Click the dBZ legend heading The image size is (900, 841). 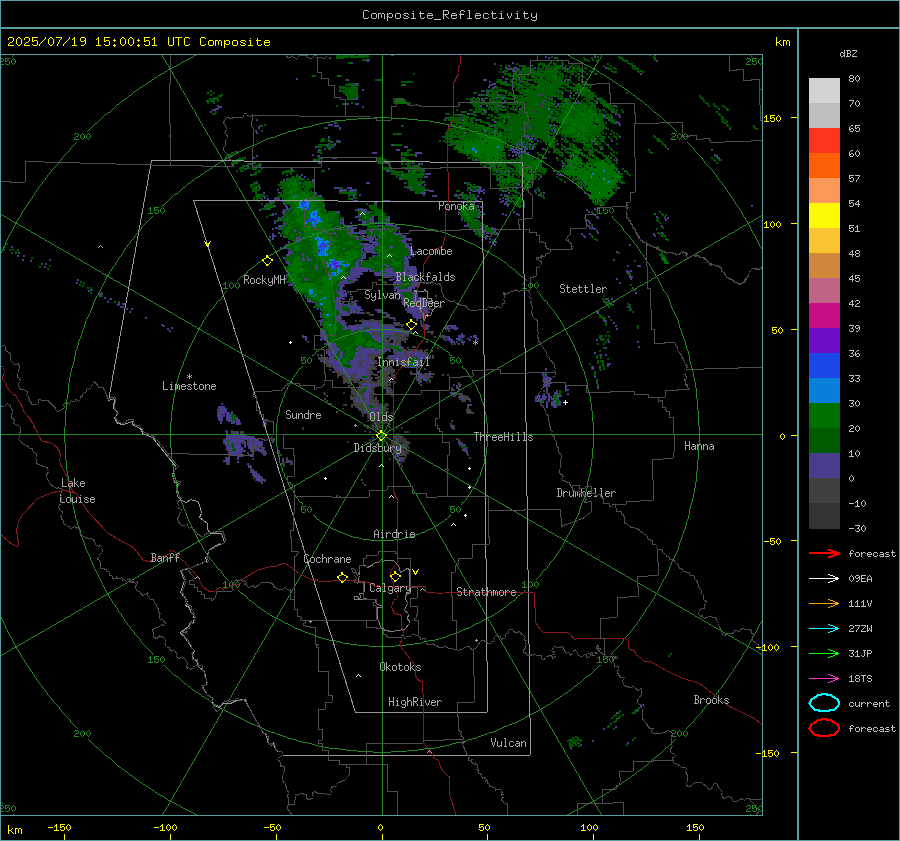pos(848,53)
